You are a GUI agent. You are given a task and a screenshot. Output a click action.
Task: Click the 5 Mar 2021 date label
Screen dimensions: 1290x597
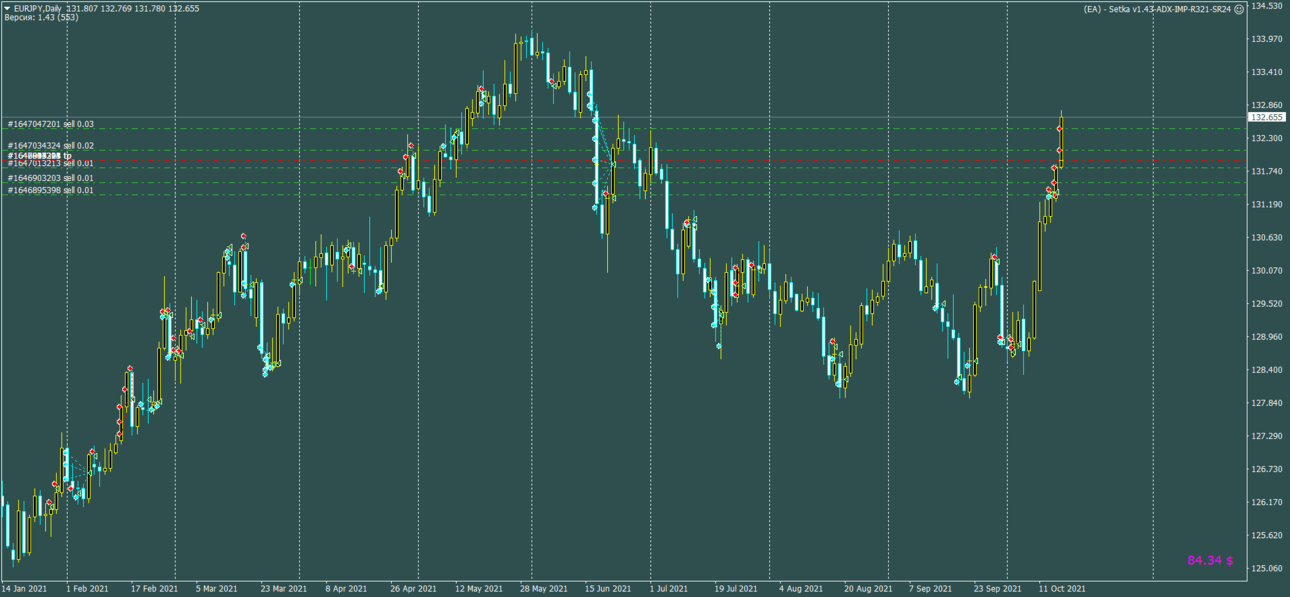(217, 589)
